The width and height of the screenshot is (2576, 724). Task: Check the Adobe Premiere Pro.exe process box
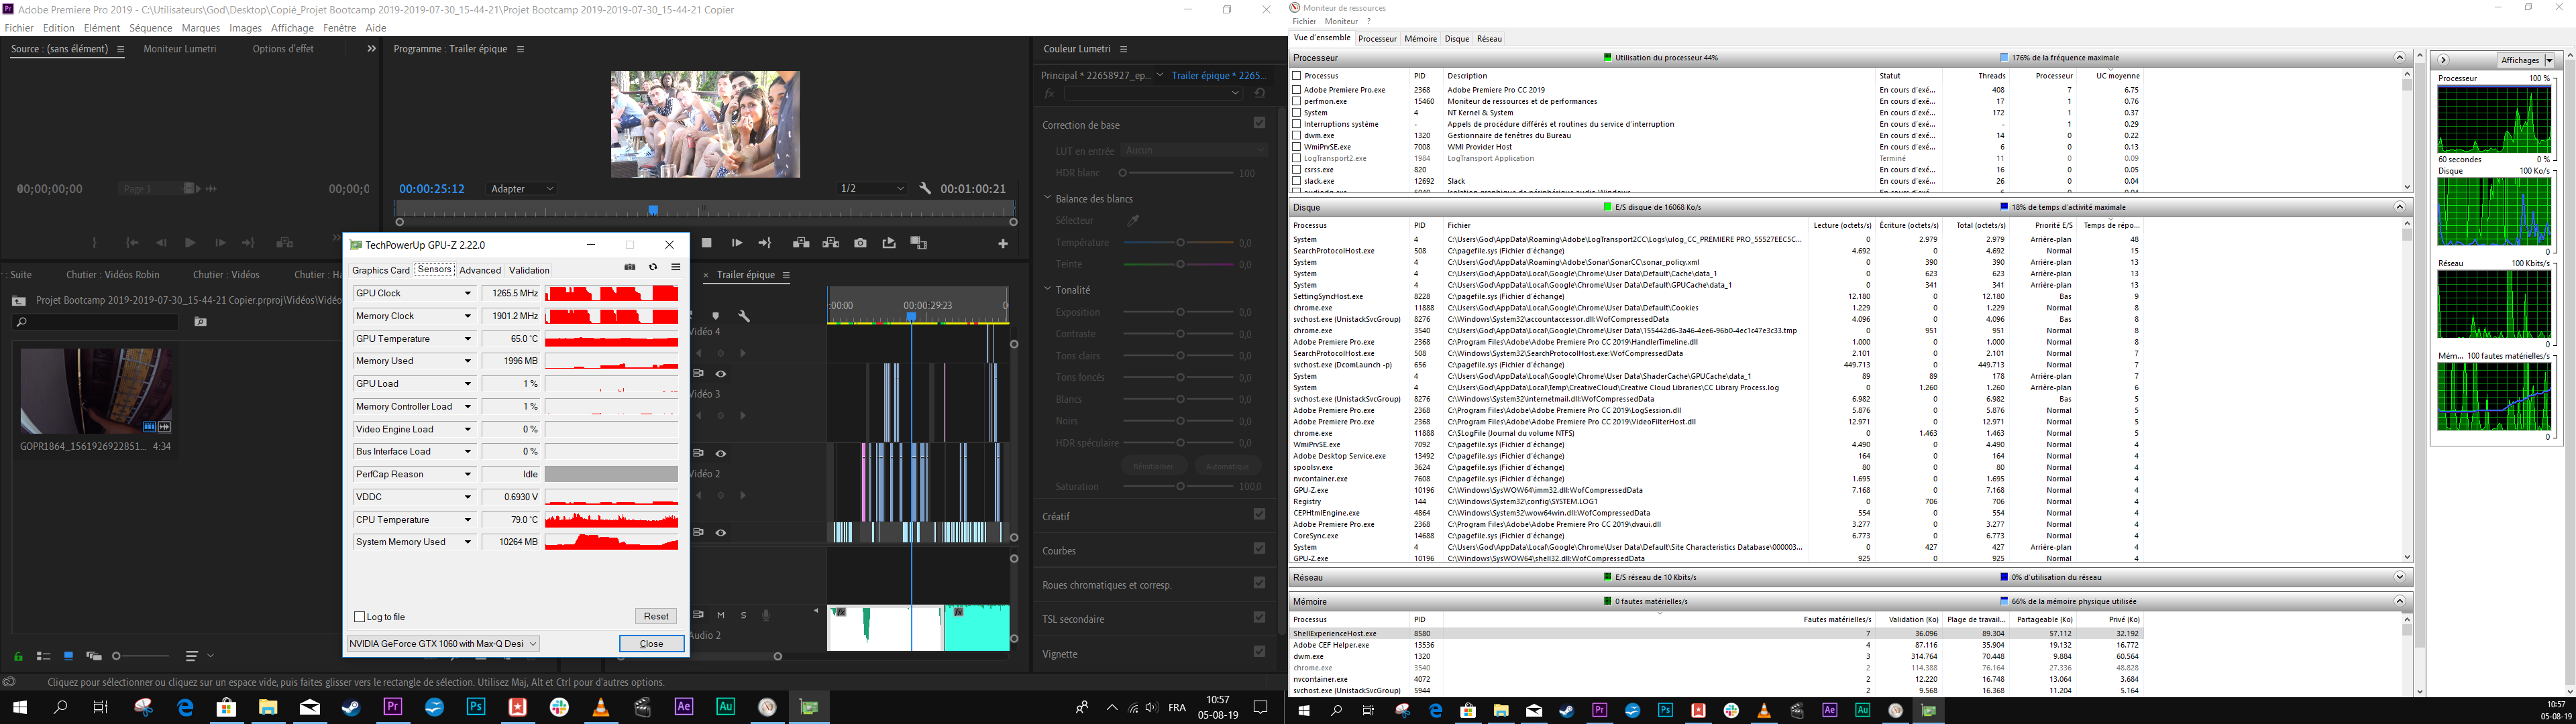[1297, 90]
